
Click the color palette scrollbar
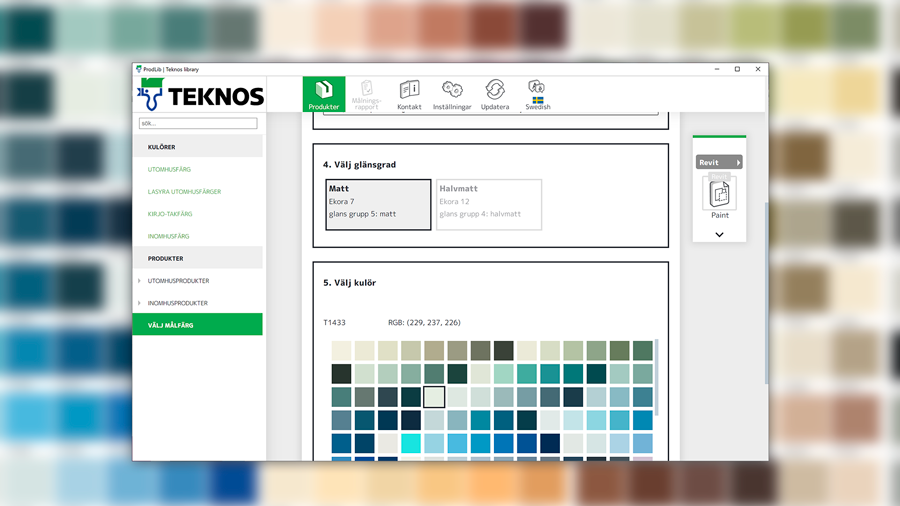pyautogui.click(x=657, y=377)
